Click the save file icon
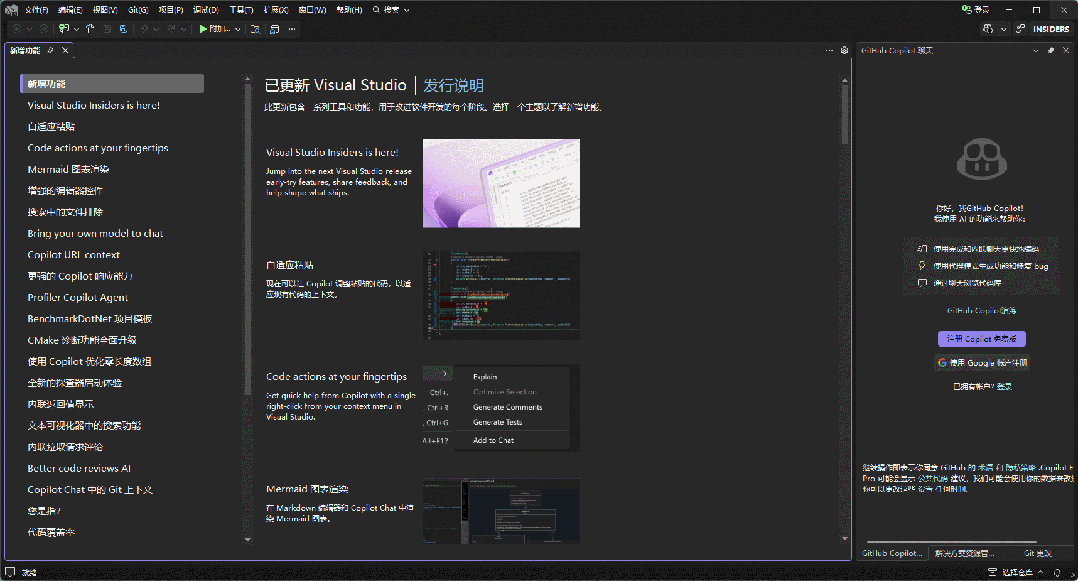The height and width of the screenshot is (581, 1078). pos(107,29)
